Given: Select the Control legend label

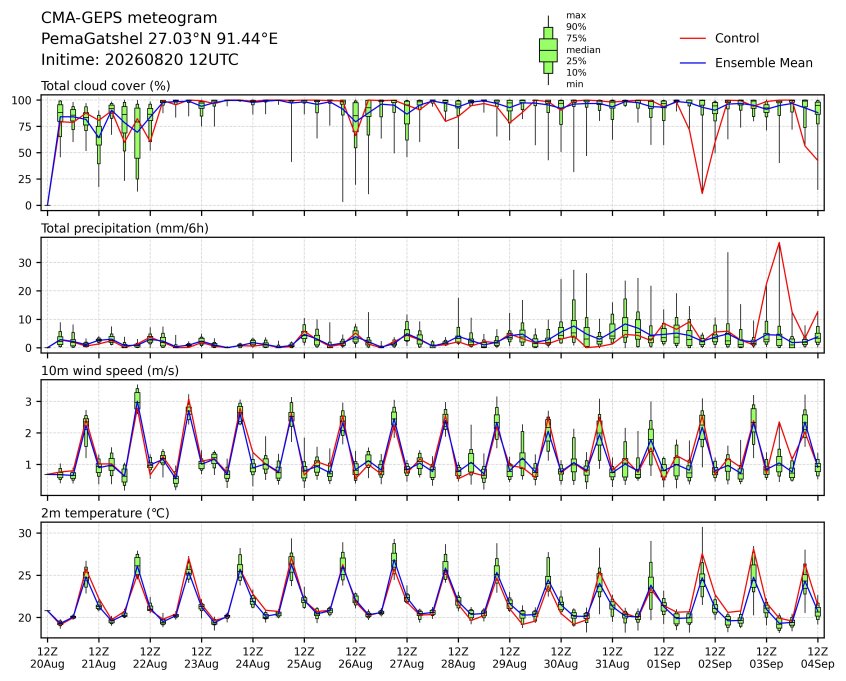Looking at the screenshot, I should pos(736,38).
